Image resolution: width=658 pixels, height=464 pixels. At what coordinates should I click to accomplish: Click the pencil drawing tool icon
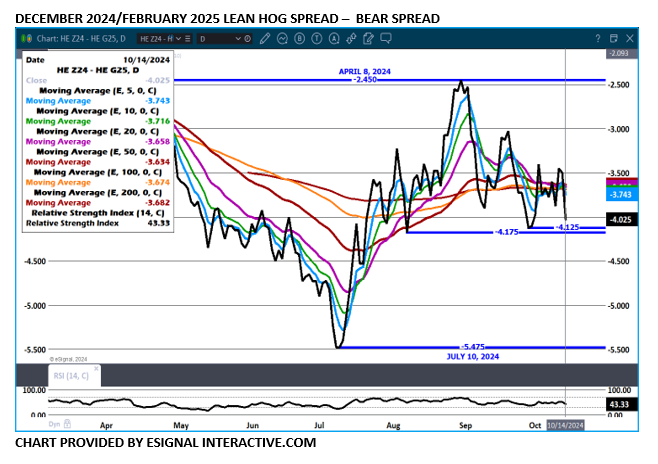click(x=265, y=38)
